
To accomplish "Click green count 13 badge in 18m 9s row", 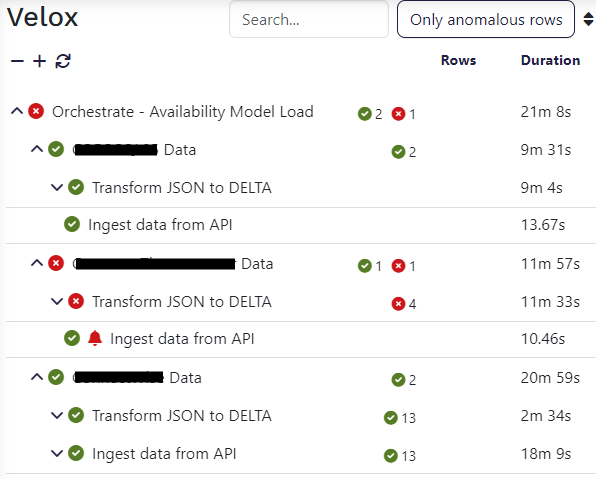I will click(x=400, y=456).
